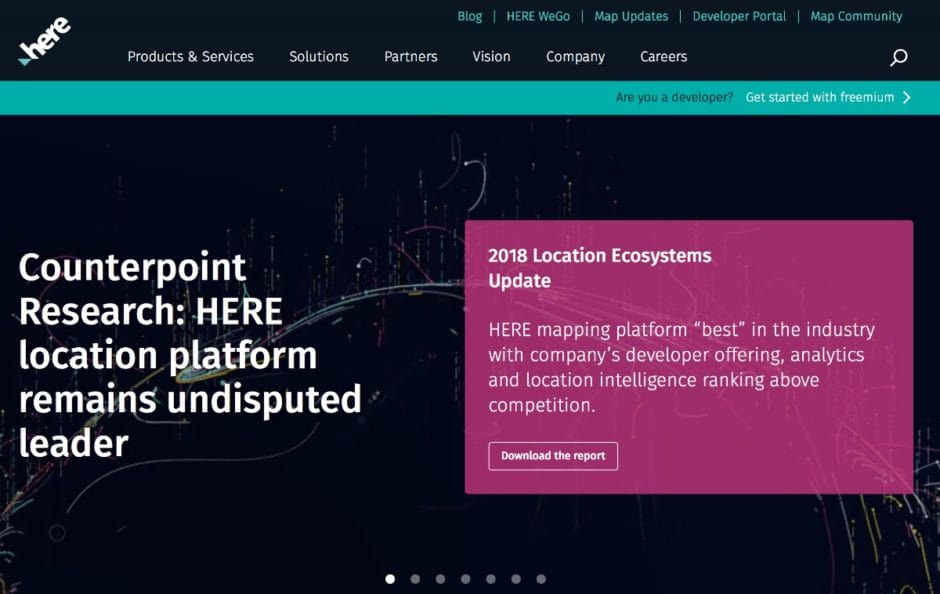Click the 2018 Location Ecosystems Update heading

[x=599, y=268]
